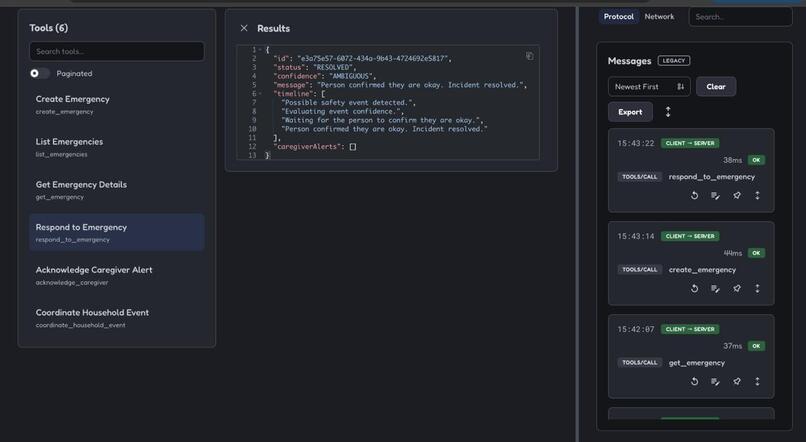806x442 pixels.
Task: Pin the respond_to_emergency message
Action: 737,195
